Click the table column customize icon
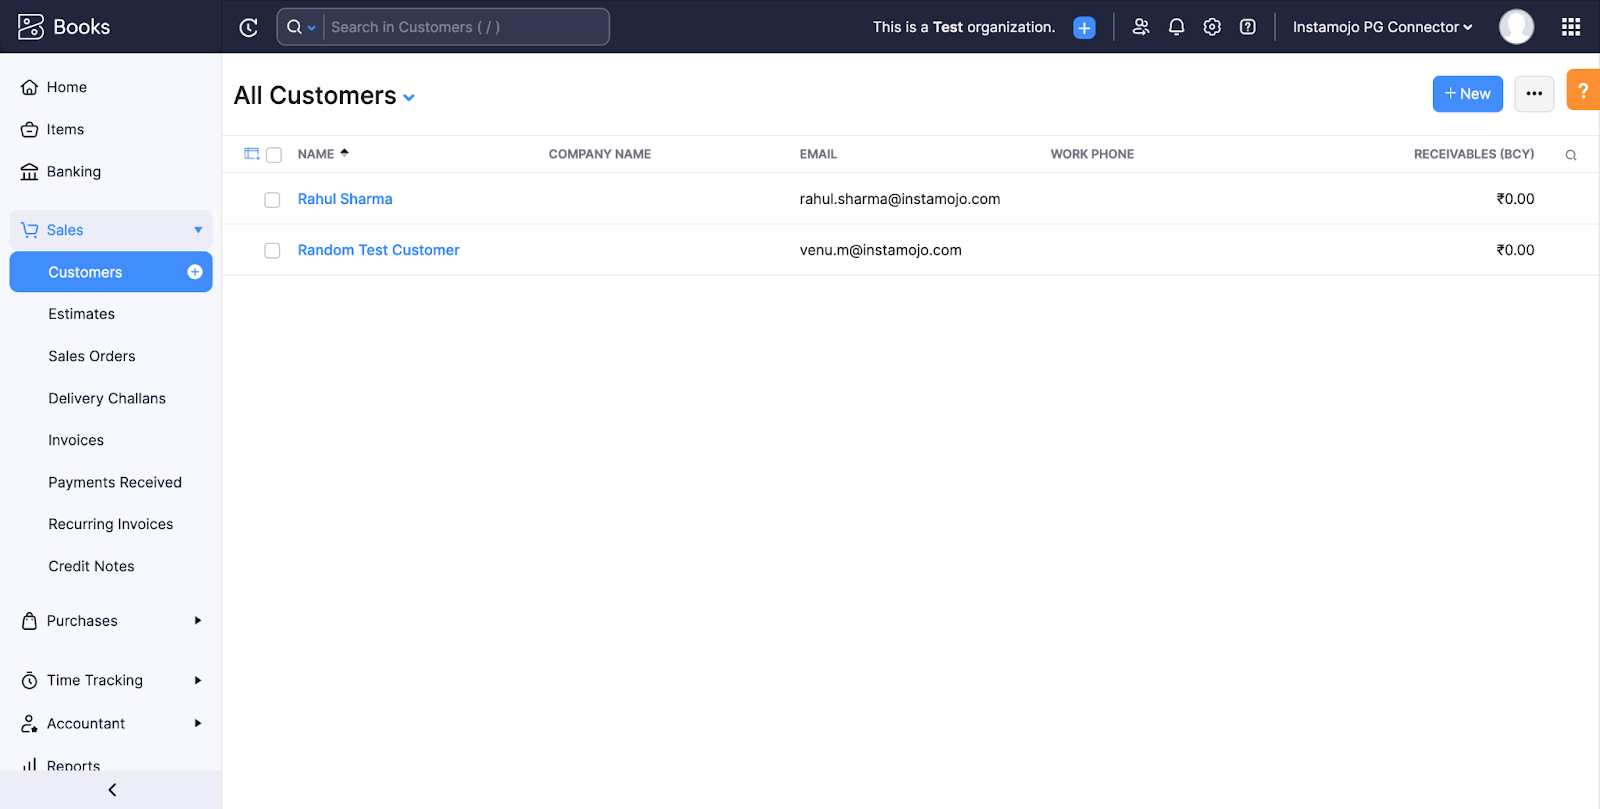1600x809 pixels. (x=252, y=154)
